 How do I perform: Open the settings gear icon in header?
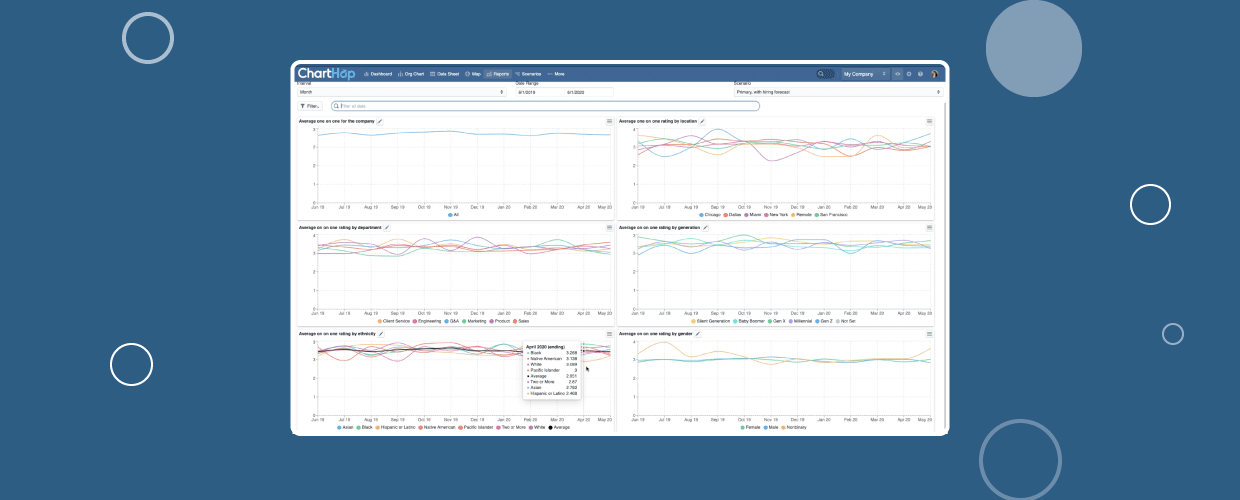point(909,74)
